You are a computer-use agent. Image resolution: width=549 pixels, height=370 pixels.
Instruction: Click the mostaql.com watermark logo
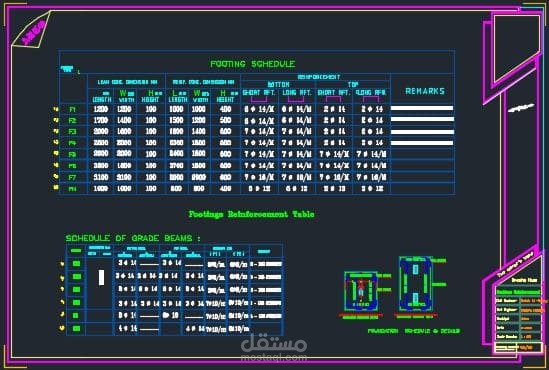274,347
